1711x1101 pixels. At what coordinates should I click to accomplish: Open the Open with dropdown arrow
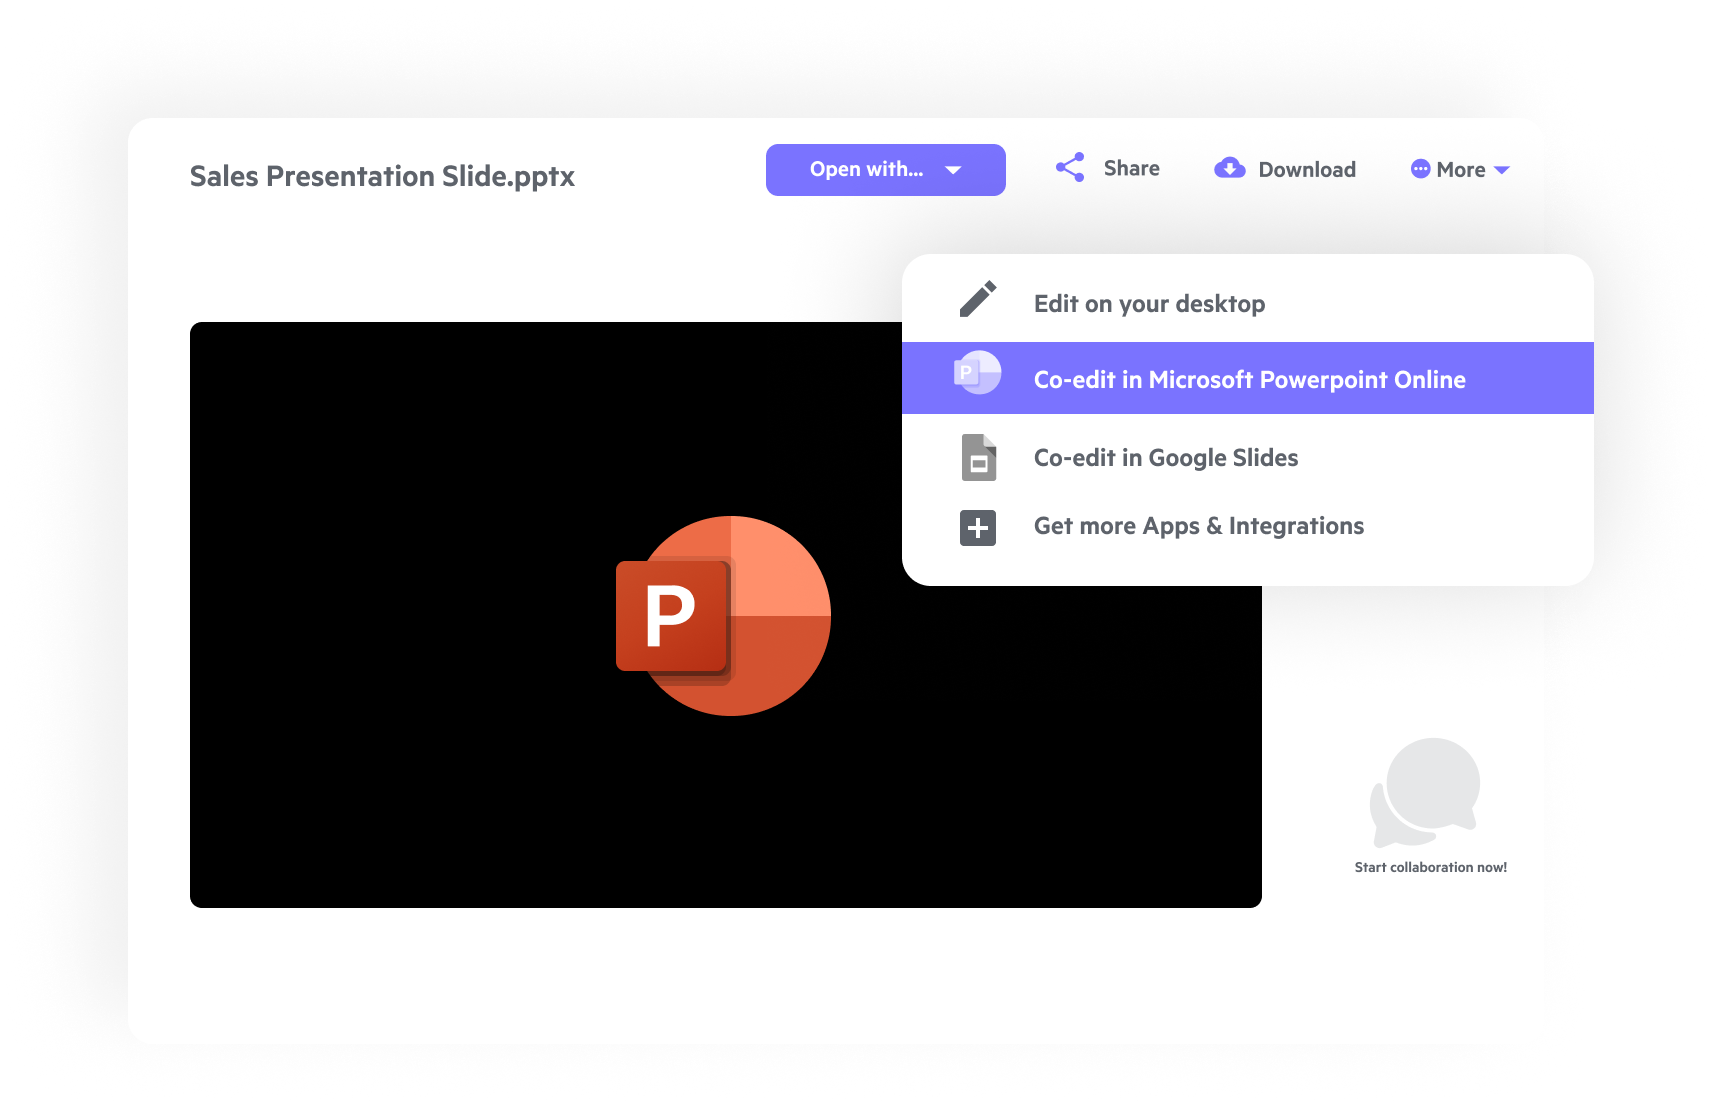[953, 170]
